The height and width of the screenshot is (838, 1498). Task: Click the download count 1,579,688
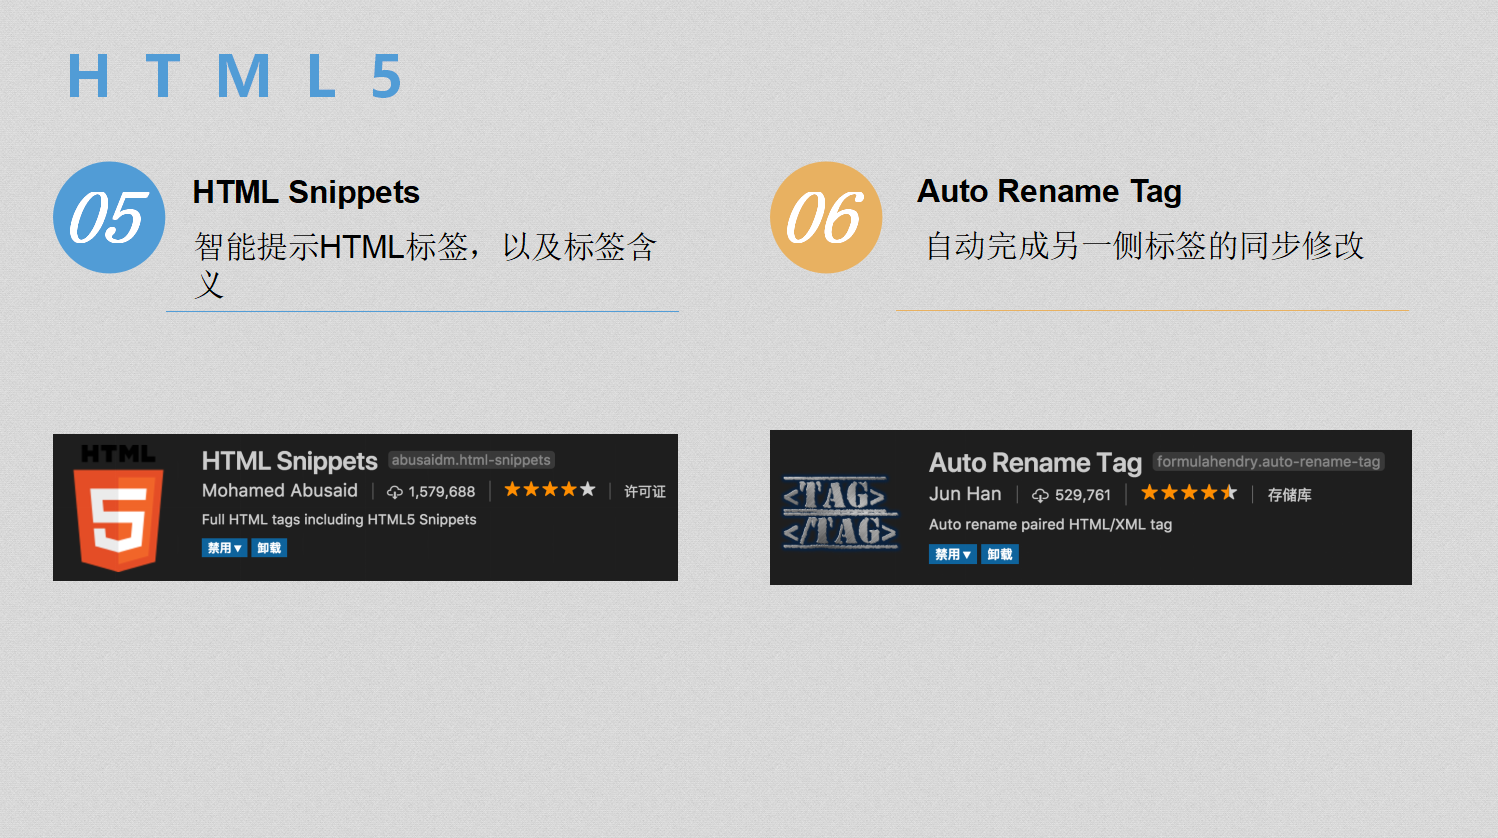coord(442,492)
